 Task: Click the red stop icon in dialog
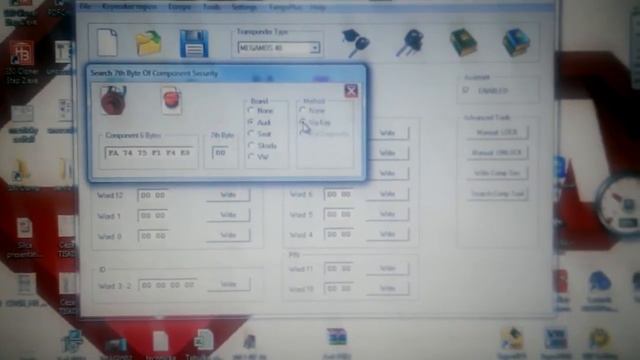pyautogui.click(x=171, y=100)
